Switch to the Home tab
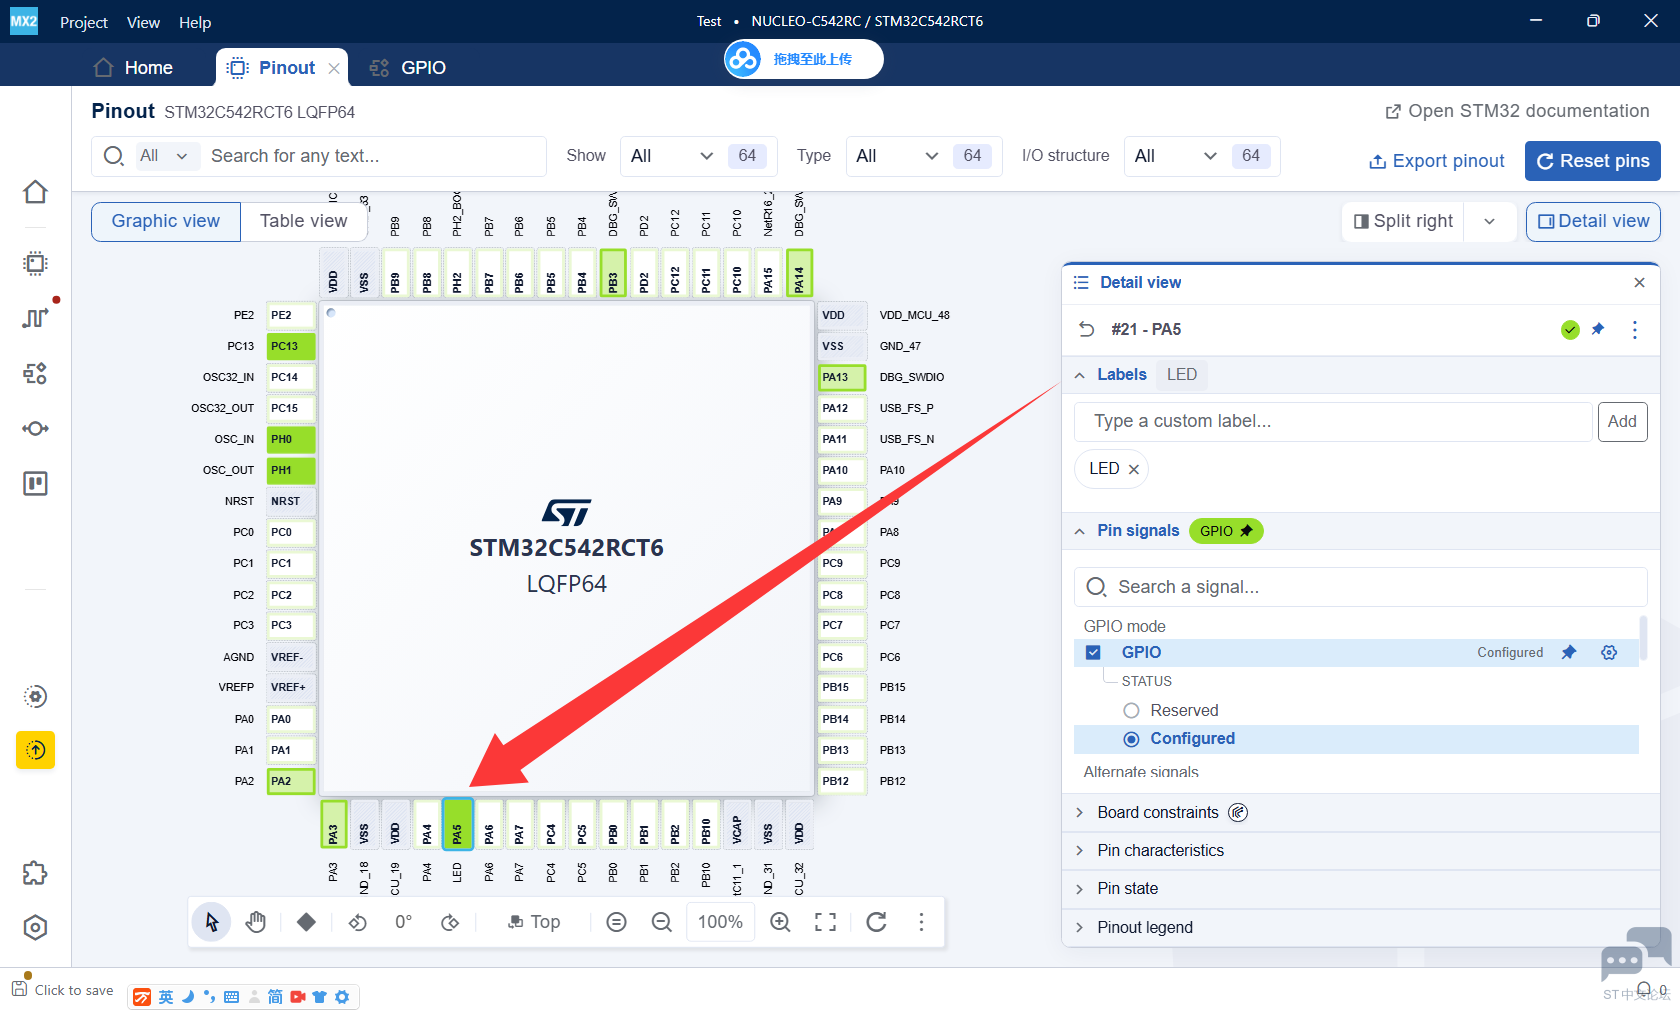Screen dimensions: 1680x1010 (133, 68)
